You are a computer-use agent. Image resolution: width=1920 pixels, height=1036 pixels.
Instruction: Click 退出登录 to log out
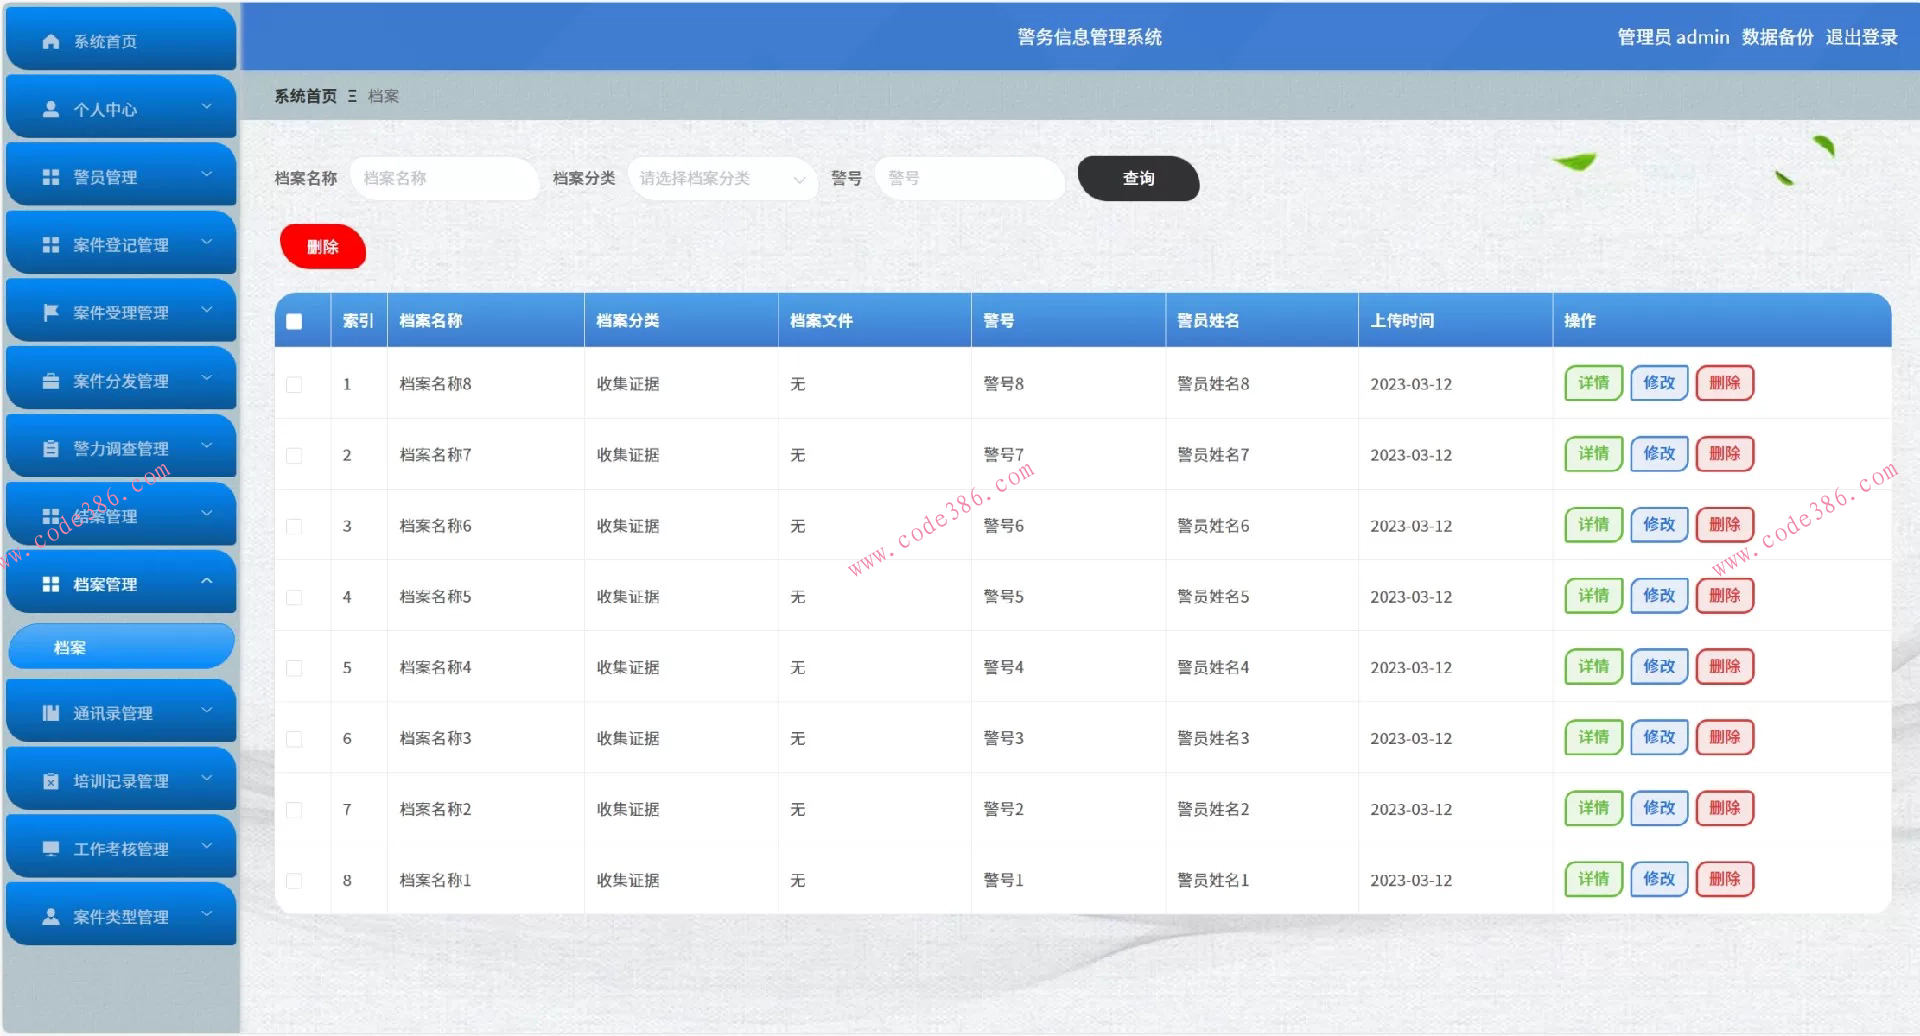(x=1862, y=37)
